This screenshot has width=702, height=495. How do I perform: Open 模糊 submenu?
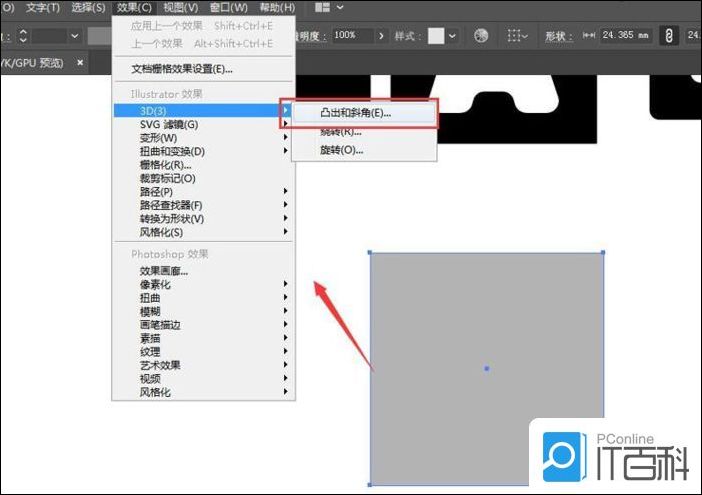[x=203, y=311]
